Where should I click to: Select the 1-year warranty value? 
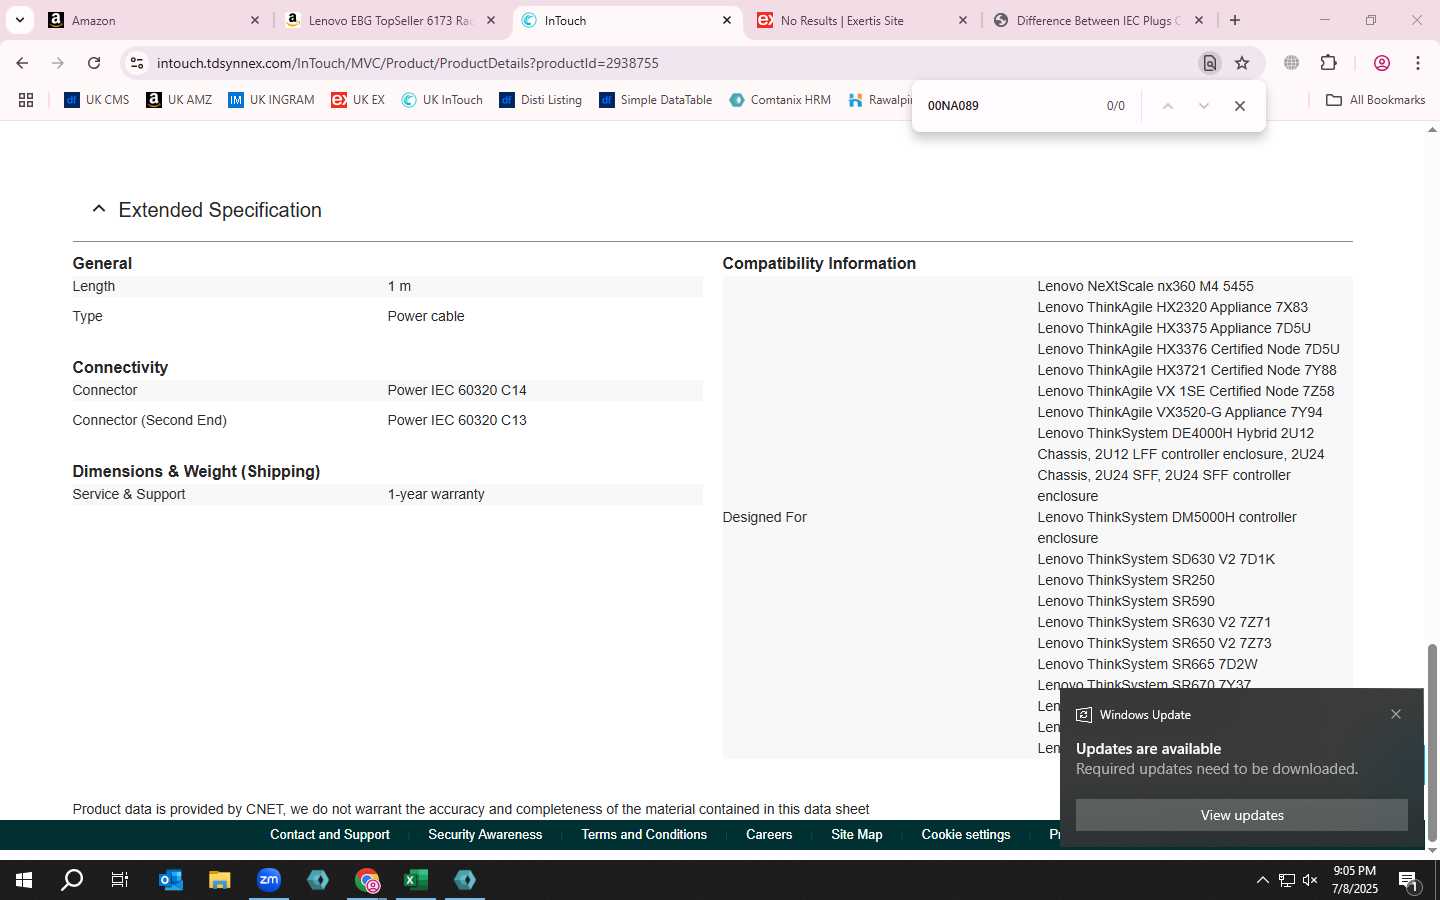coord(436,494)
